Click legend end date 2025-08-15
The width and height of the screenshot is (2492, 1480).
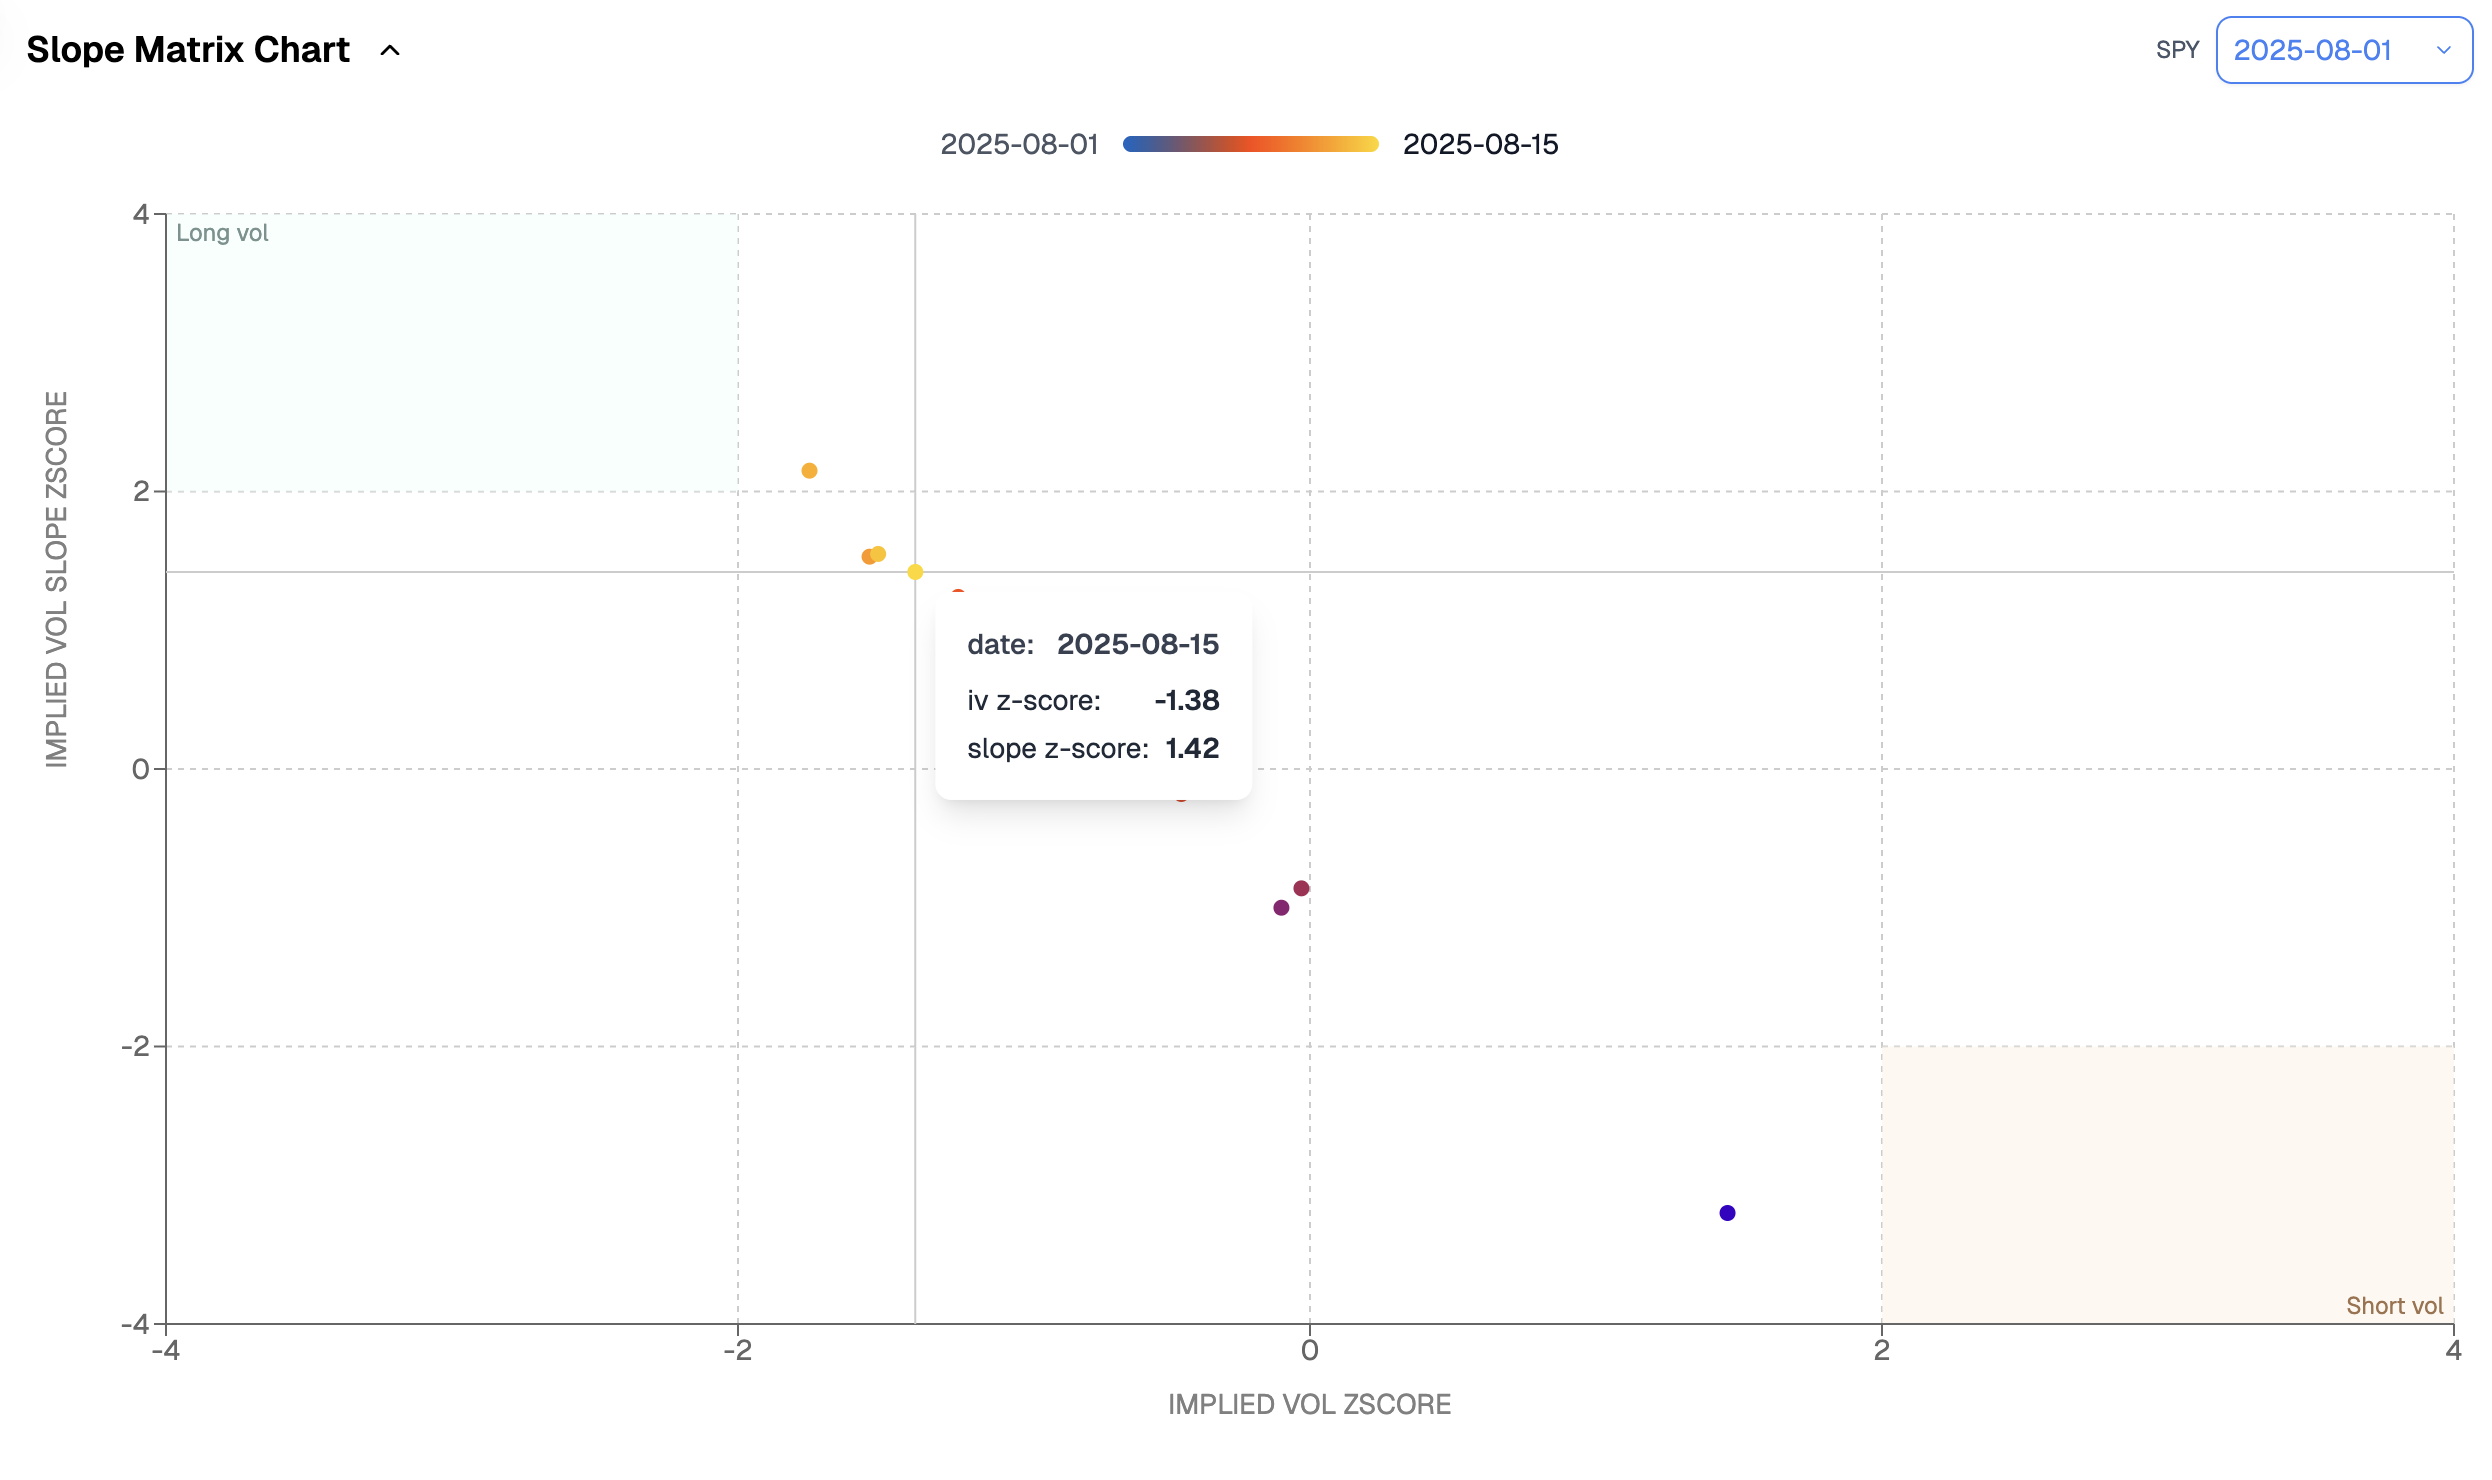1480,144
